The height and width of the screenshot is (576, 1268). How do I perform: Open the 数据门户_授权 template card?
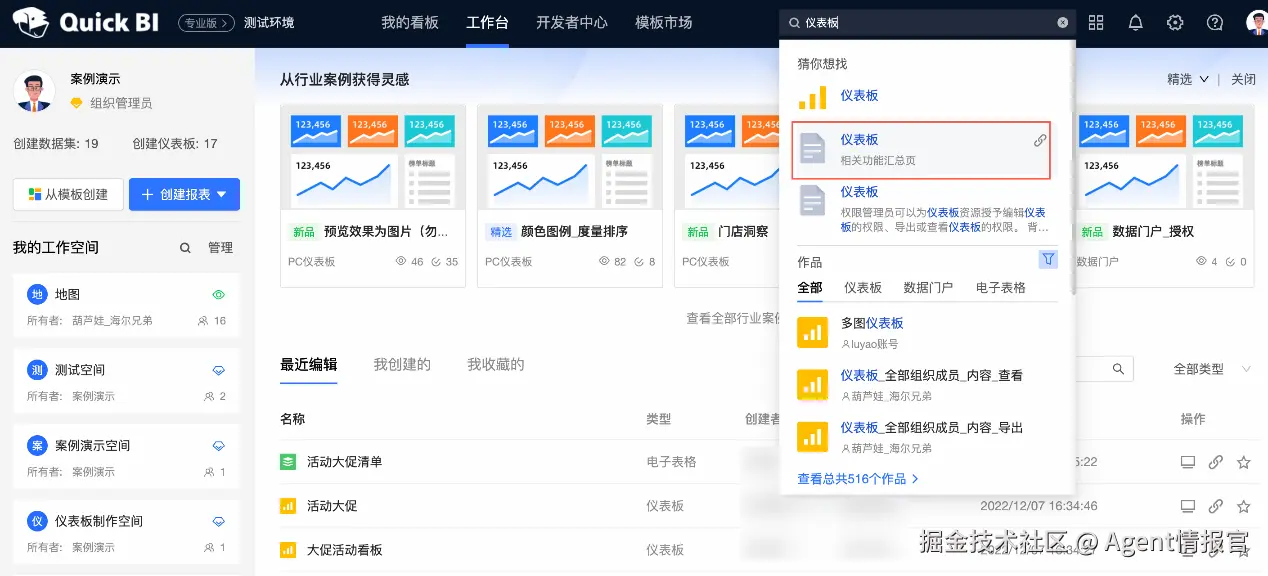pyautogui.click(x=1163, y=195)
